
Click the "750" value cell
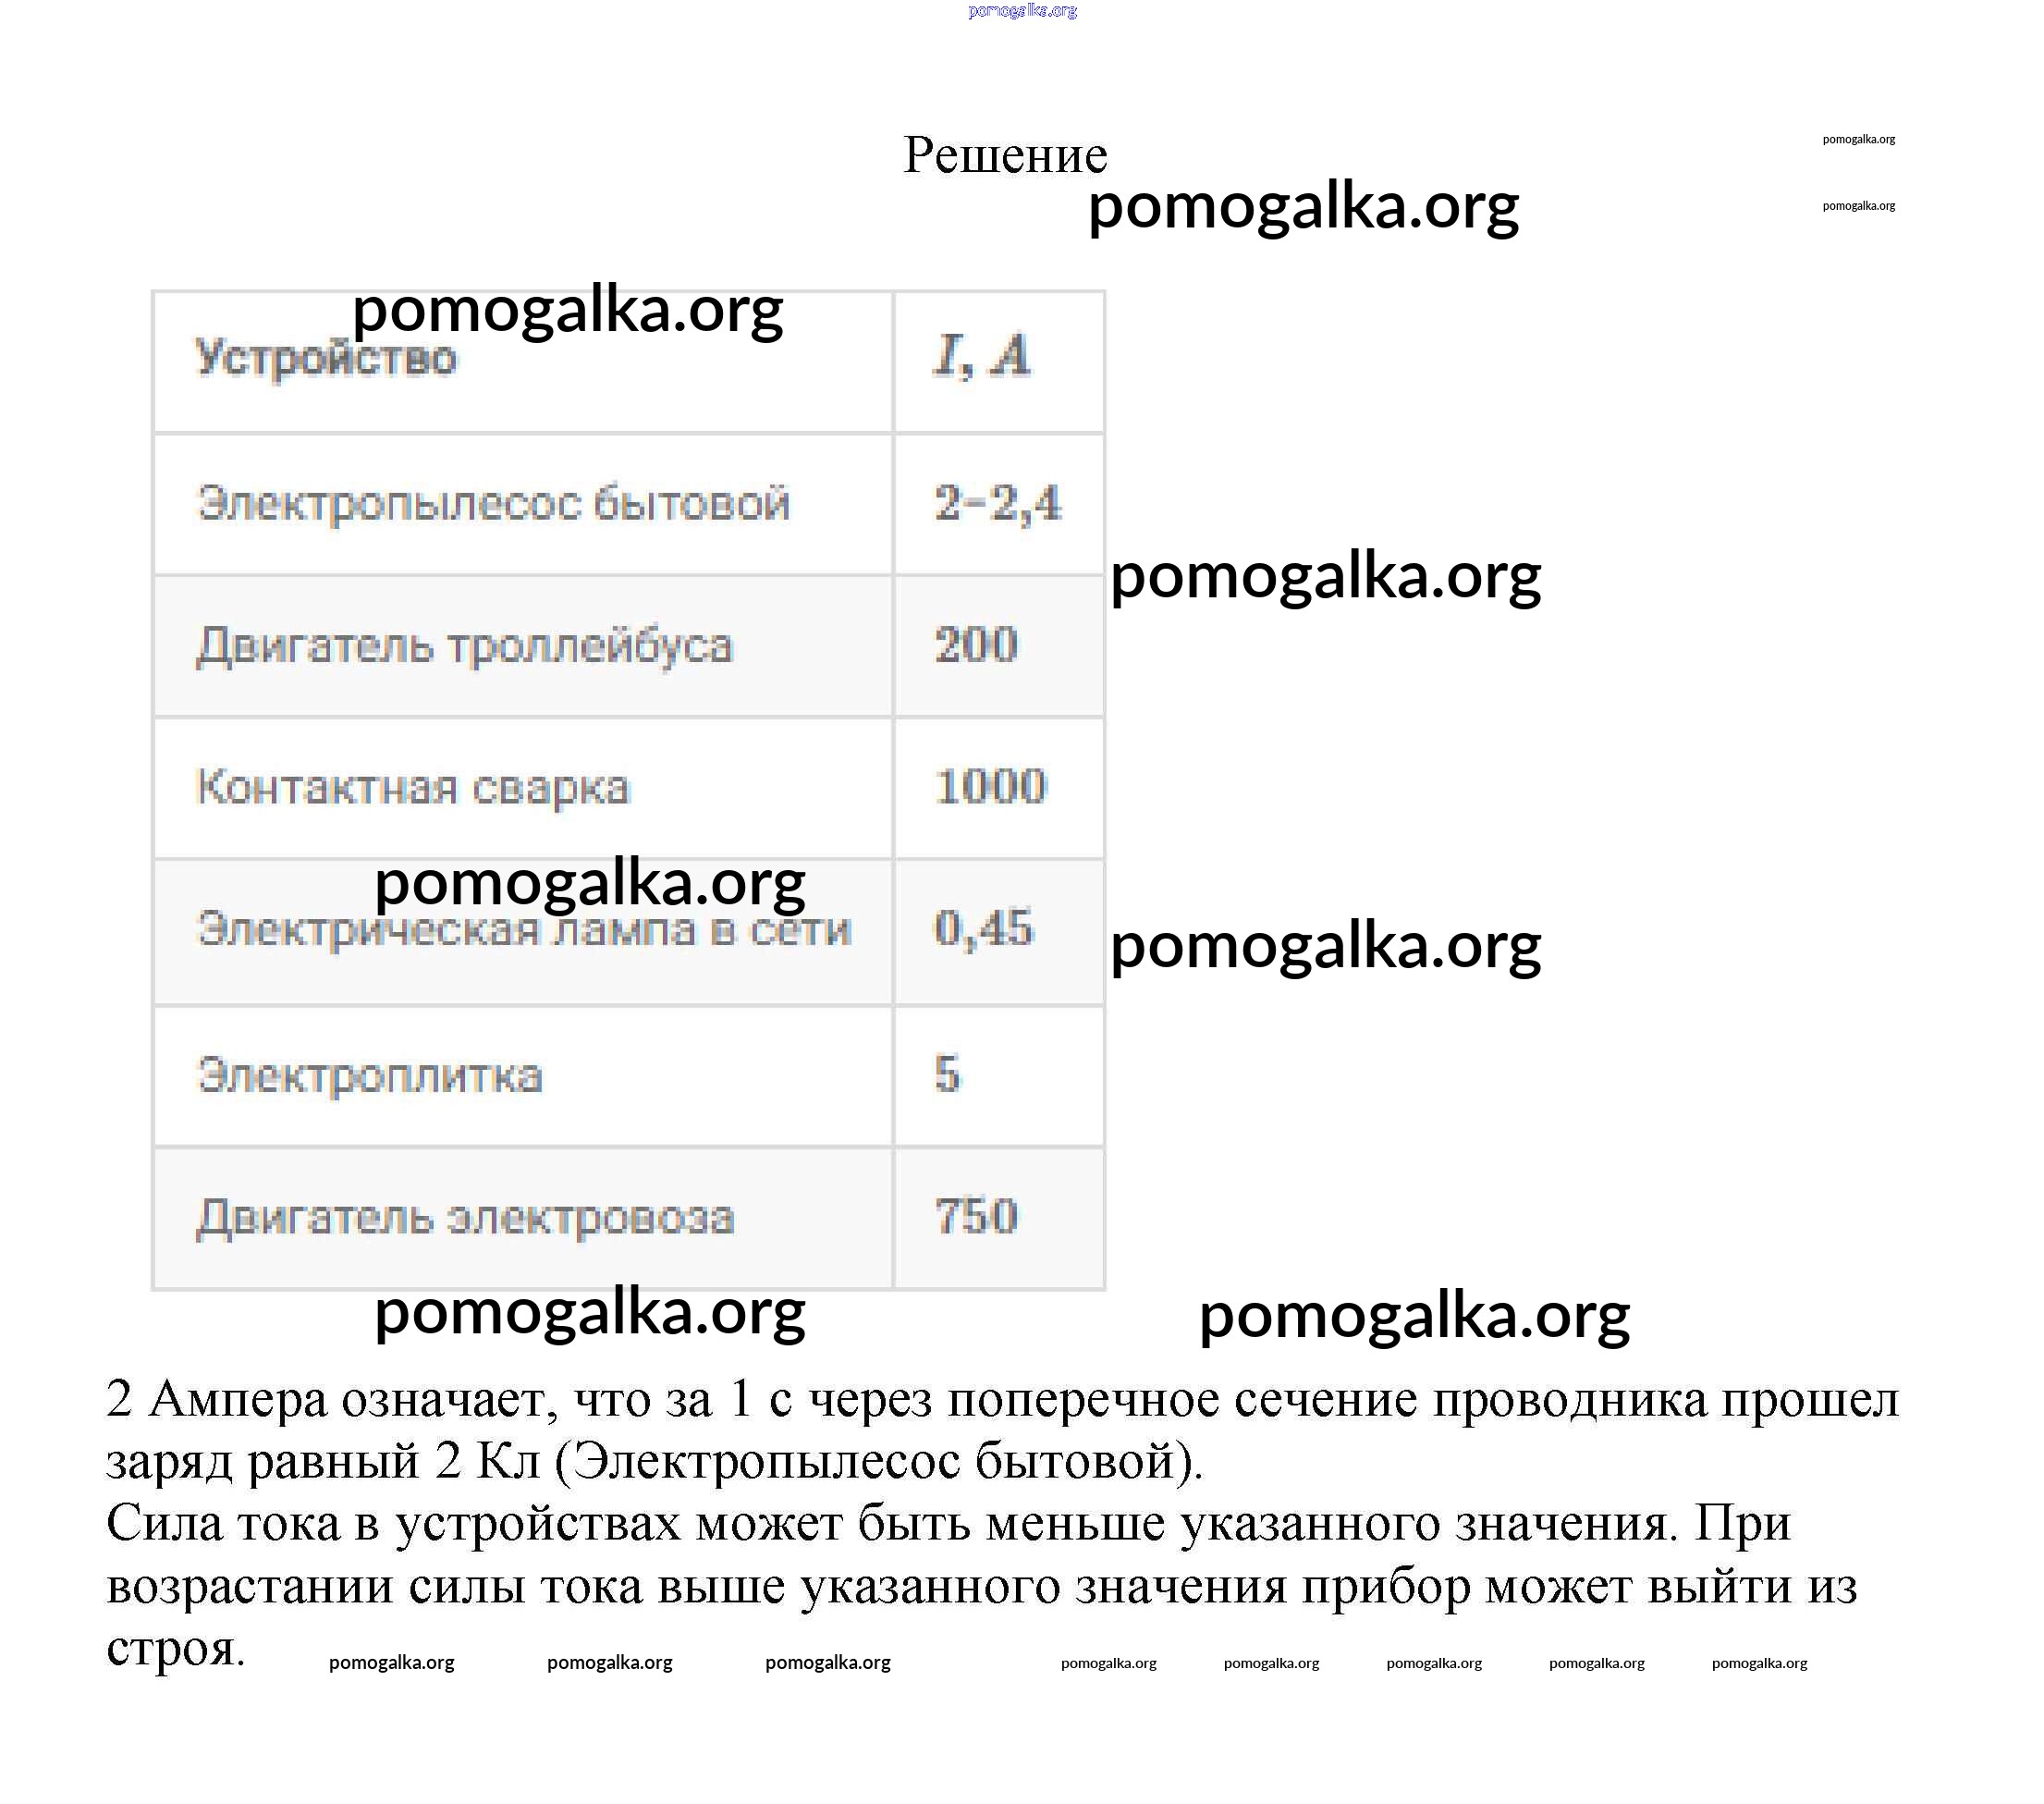click(976, 1217)
